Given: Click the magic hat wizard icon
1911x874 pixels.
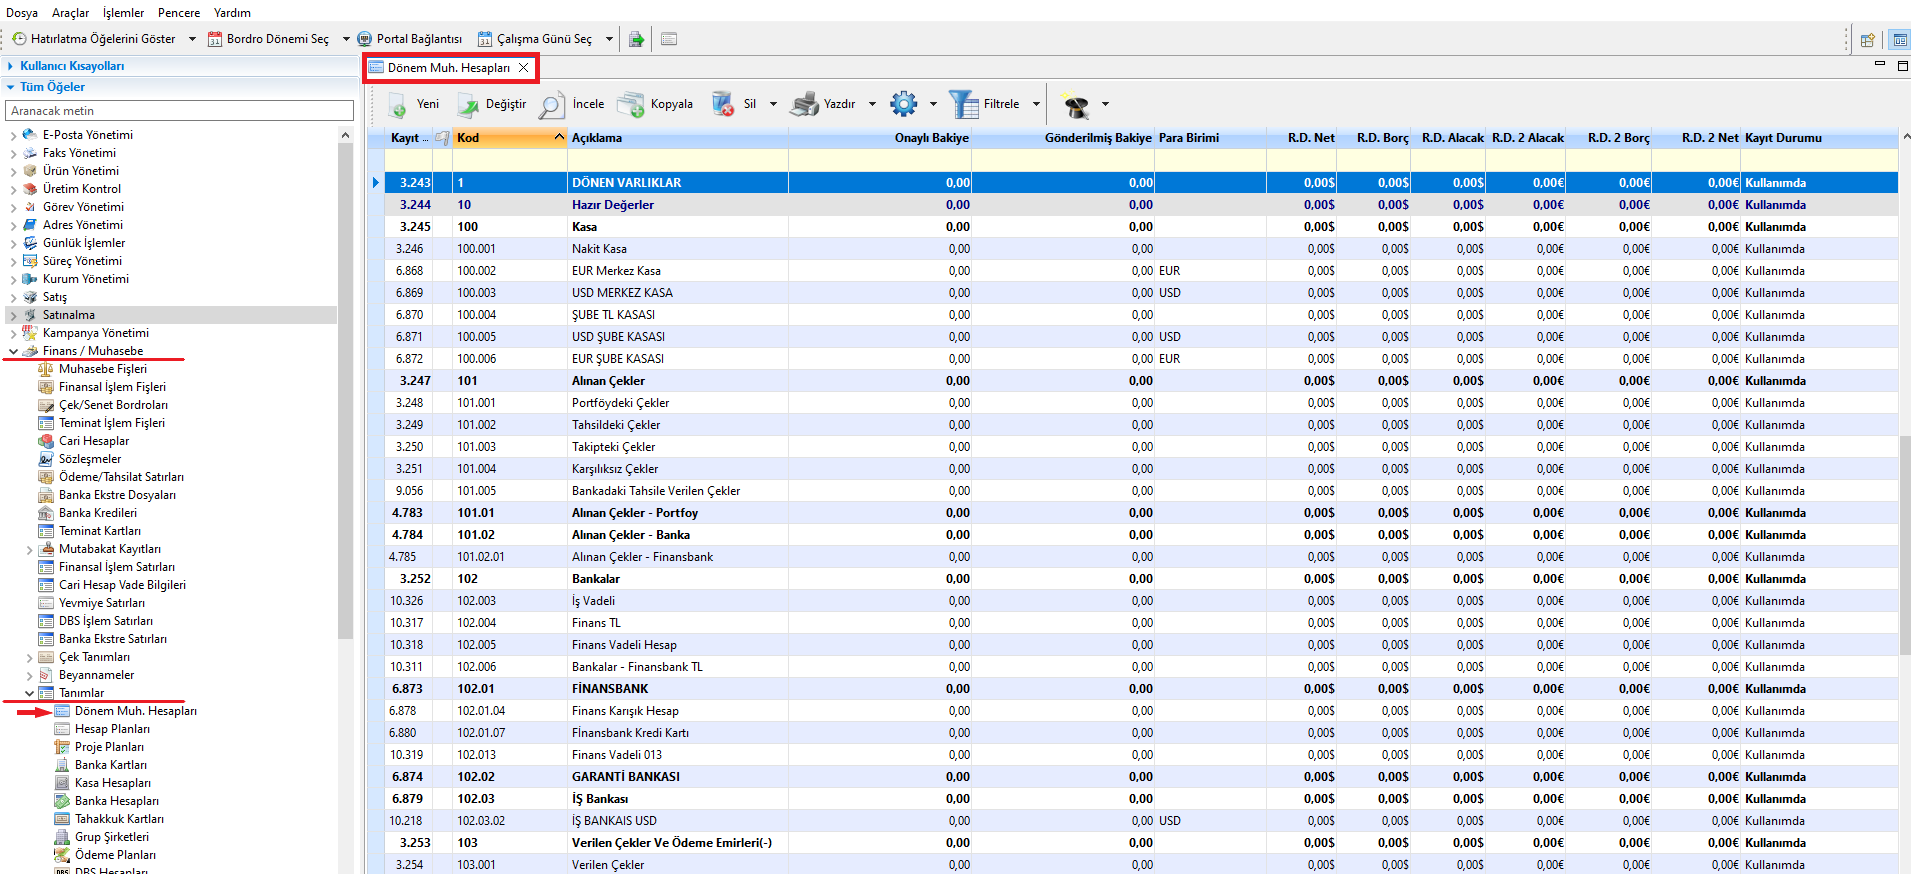Looking at the screenshot, I should (1076, 105).
